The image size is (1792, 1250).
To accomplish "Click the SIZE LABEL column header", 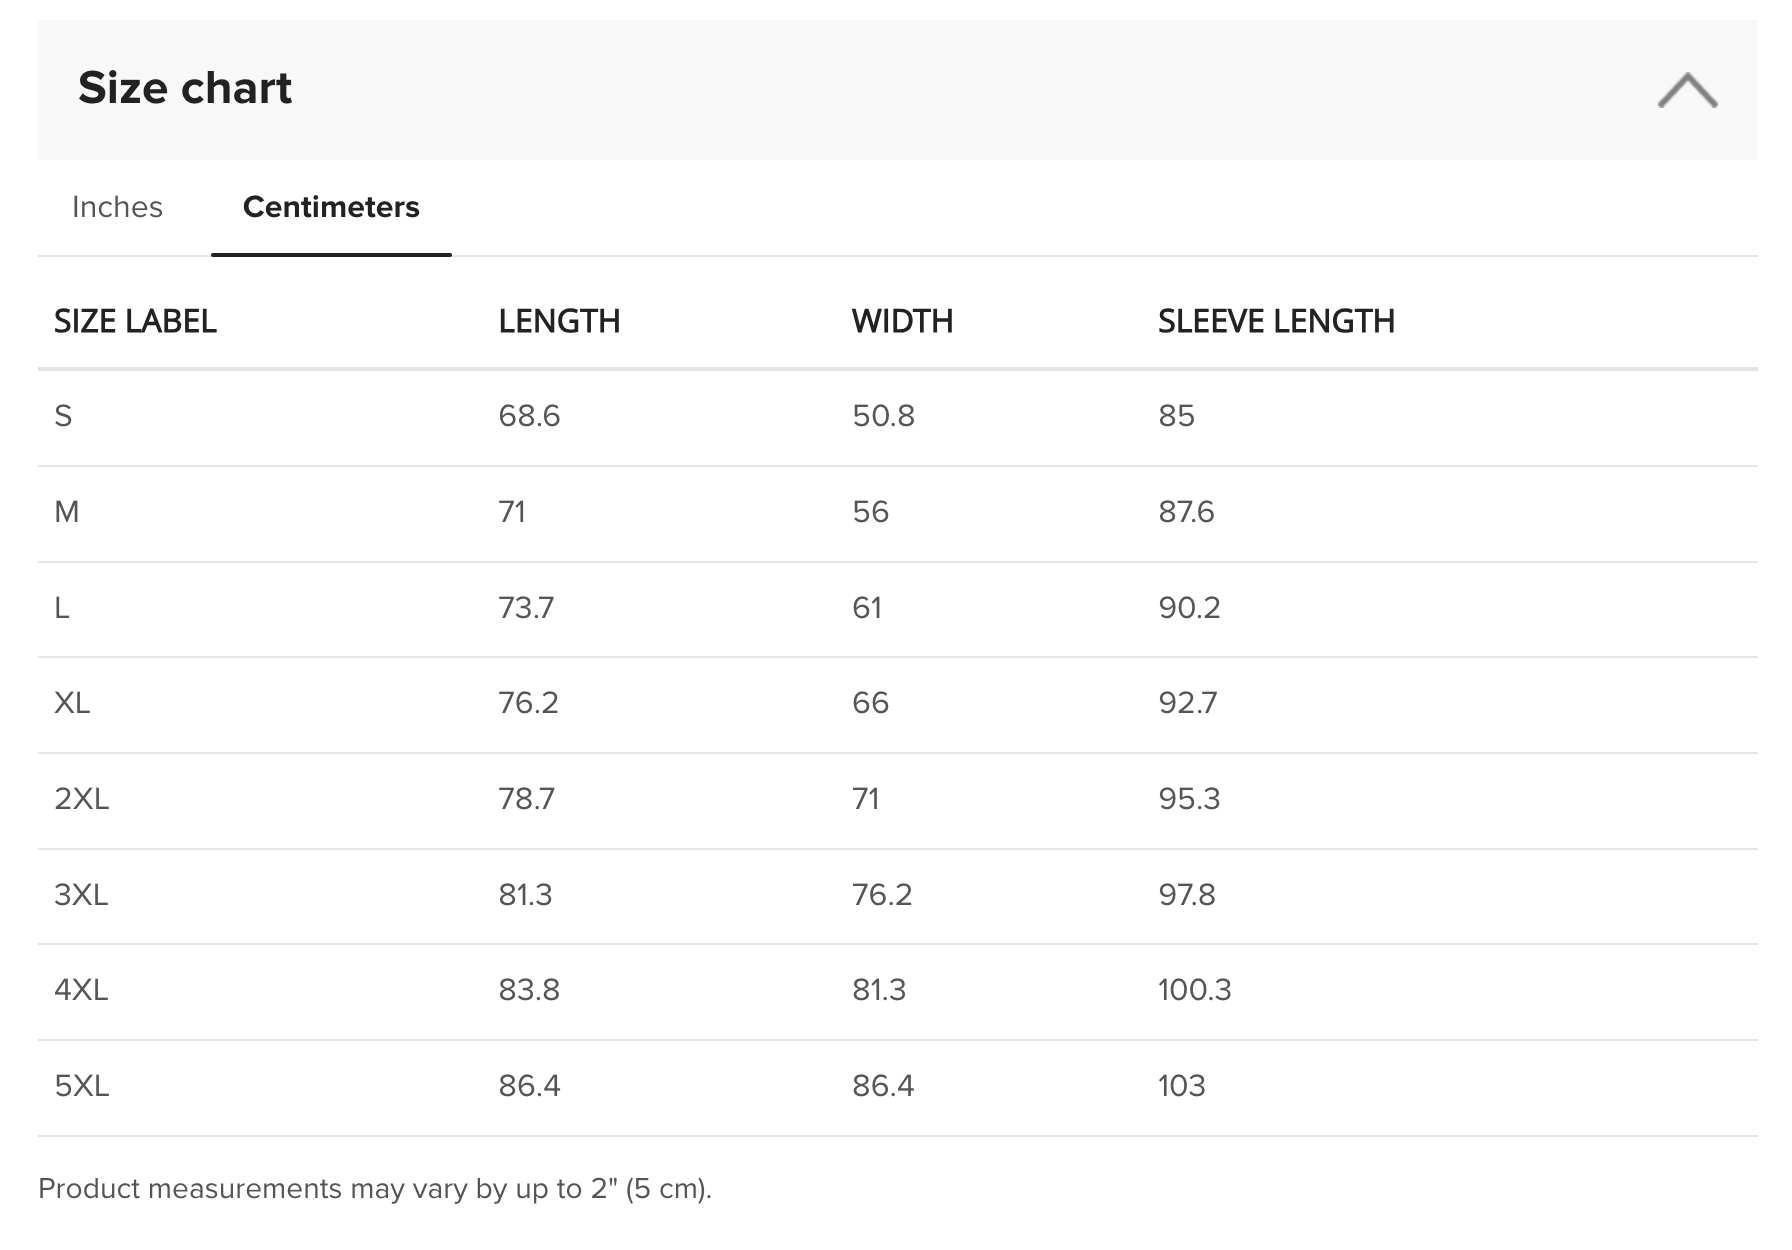I will pos(135,321).
